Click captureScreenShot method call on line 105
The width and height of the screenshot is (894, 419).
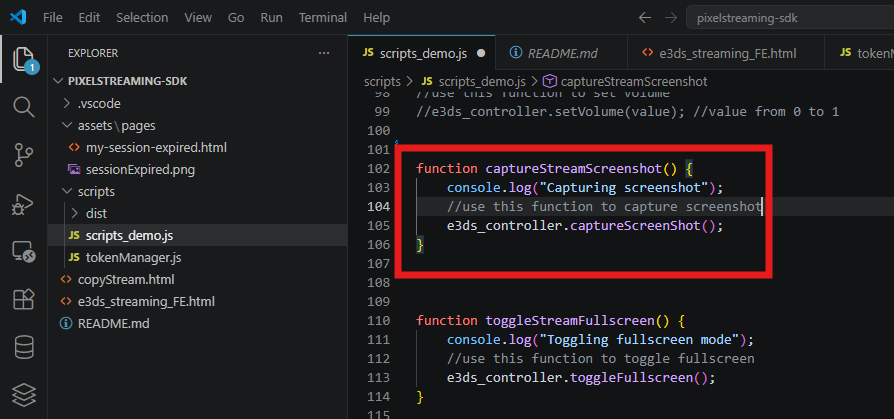point(635,225)
